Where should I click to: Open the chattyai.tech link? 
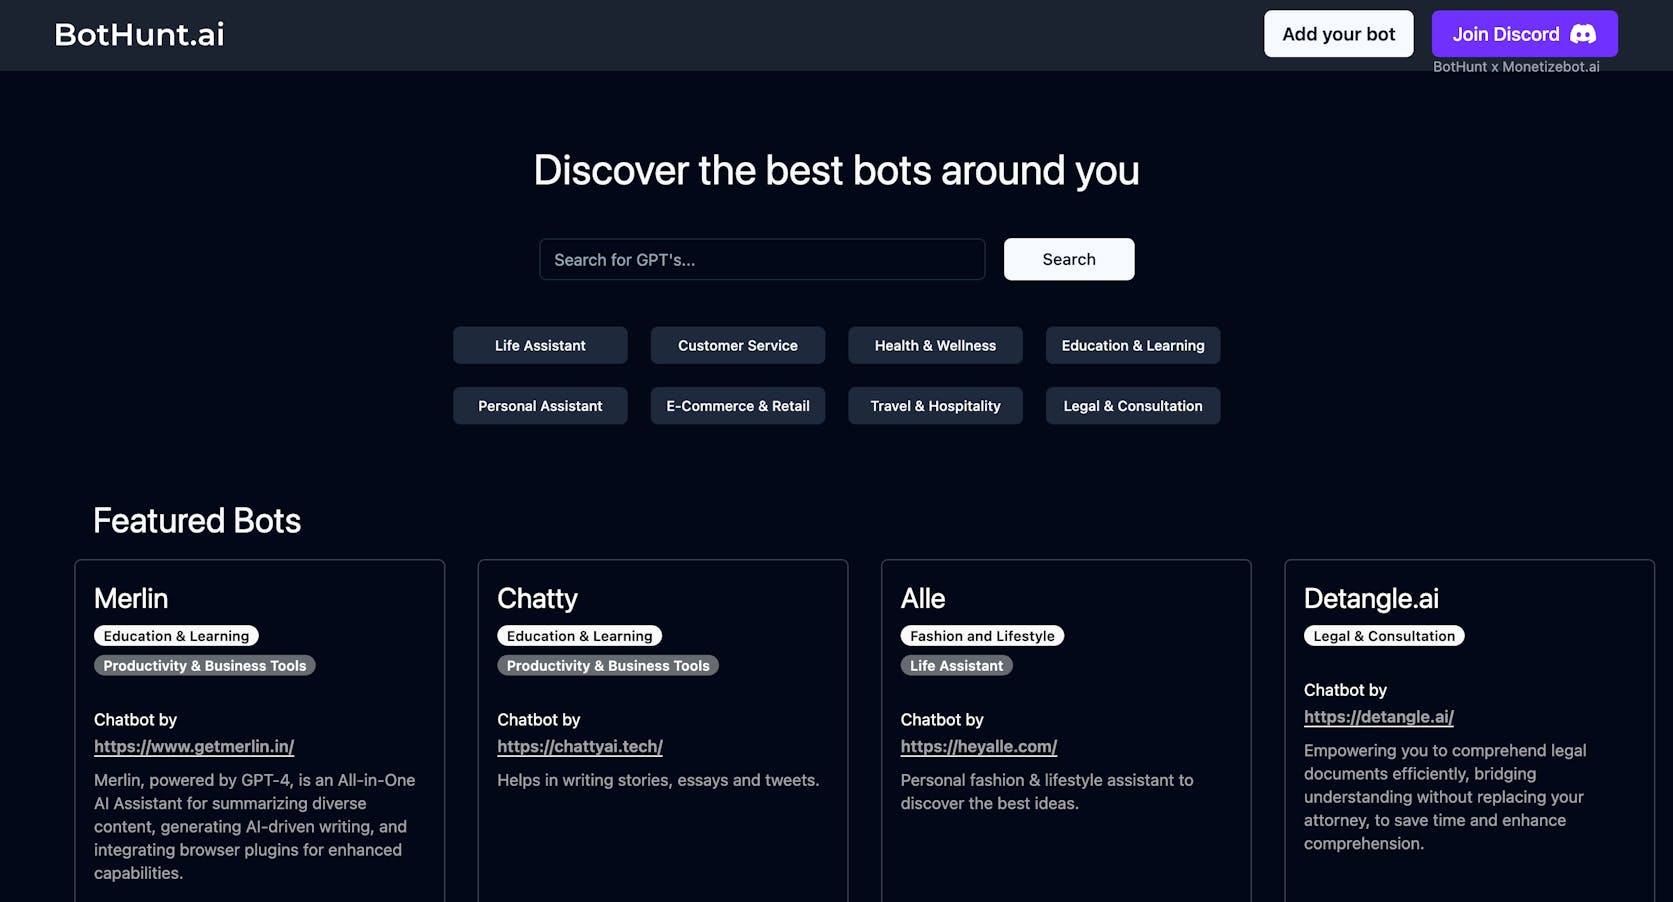[580, 746]
